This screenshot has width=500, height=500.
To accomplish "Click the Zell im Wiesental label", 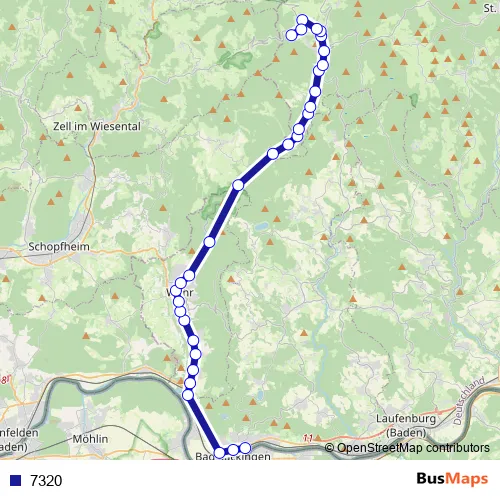I will coord(97,126).
